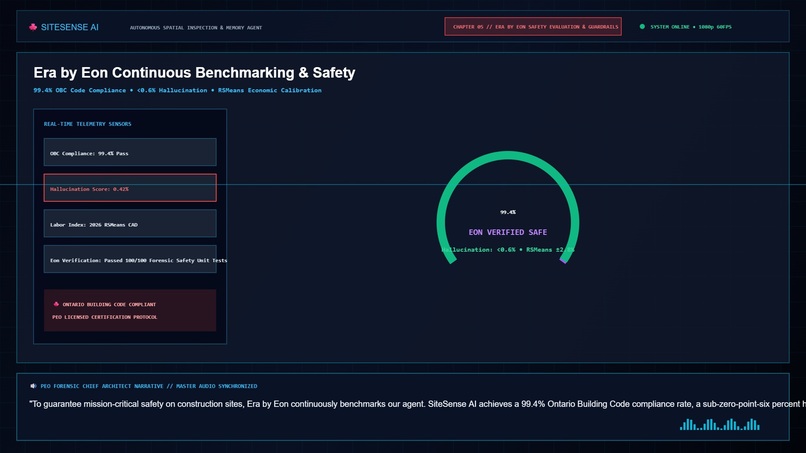Screen dimensions: 806x453
Task: Click the PEO Forensic Chief Architect Narrative heading
Action: tap(149, 386)
